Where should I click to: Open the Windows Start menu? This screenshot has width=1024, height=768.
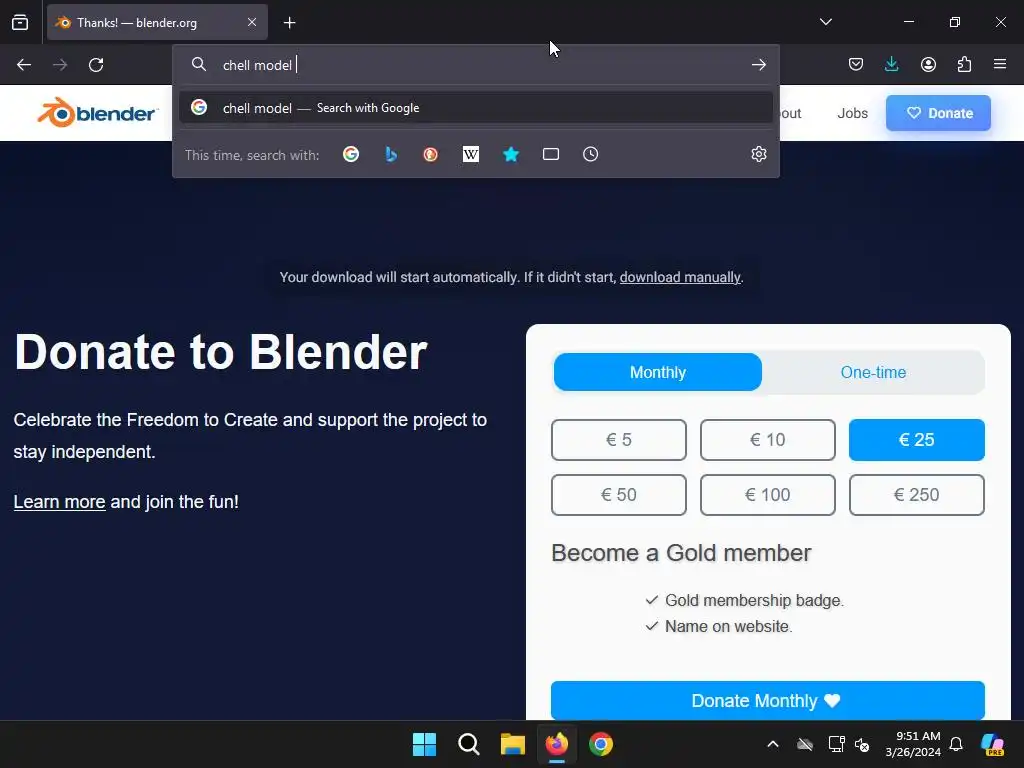[x=424, y=744]
